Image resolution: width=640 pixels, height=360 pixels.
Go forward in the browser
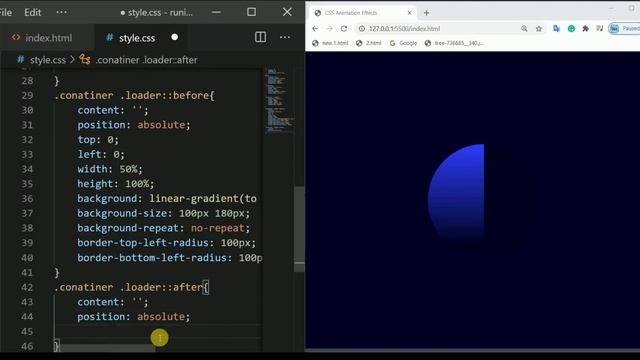329,29
